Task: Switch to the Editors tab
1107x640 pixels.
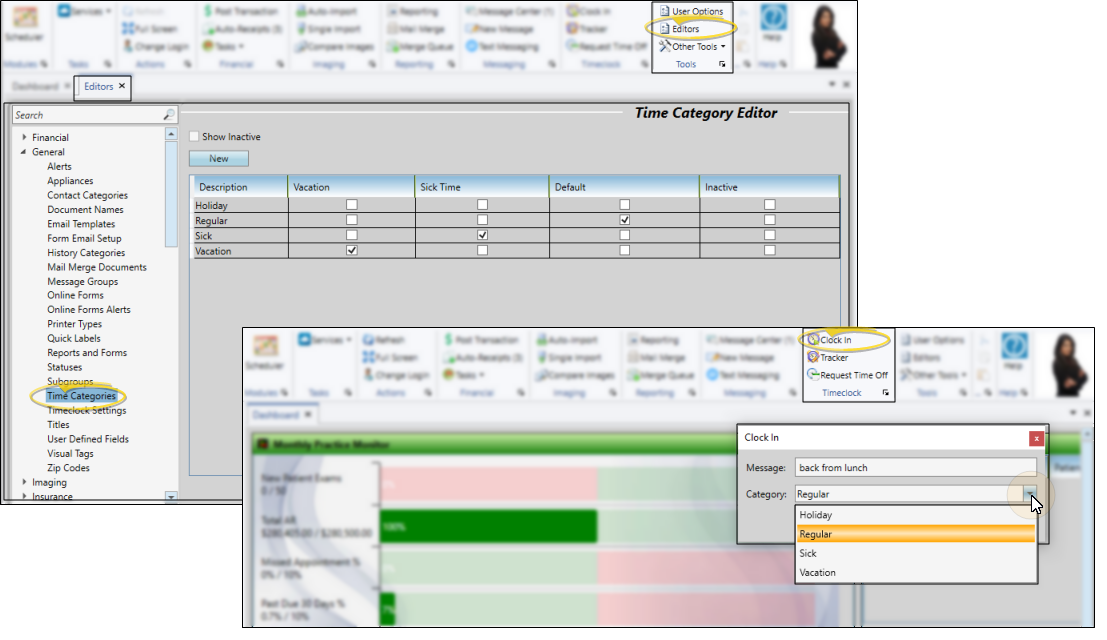Action: (99, 87)
